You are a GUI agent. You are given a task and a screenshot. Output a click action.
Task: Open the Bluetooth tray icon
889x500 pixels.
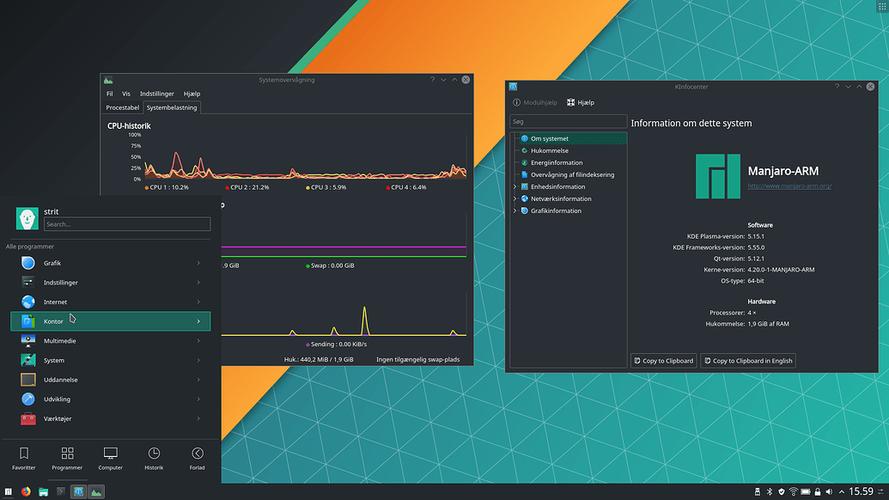769,491
